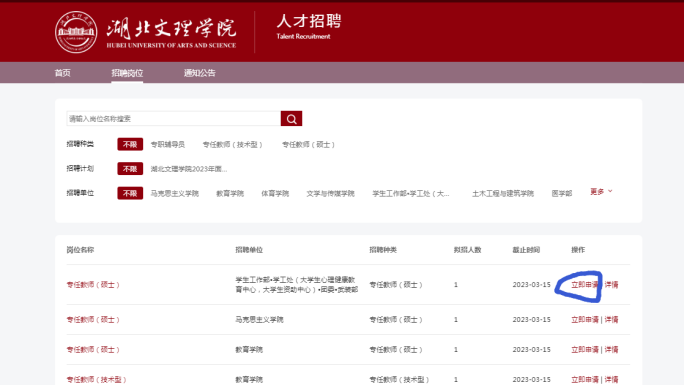Filter units by 马克思主义学院
Viewport: 684px width, 385px height.
coord(174,193)
